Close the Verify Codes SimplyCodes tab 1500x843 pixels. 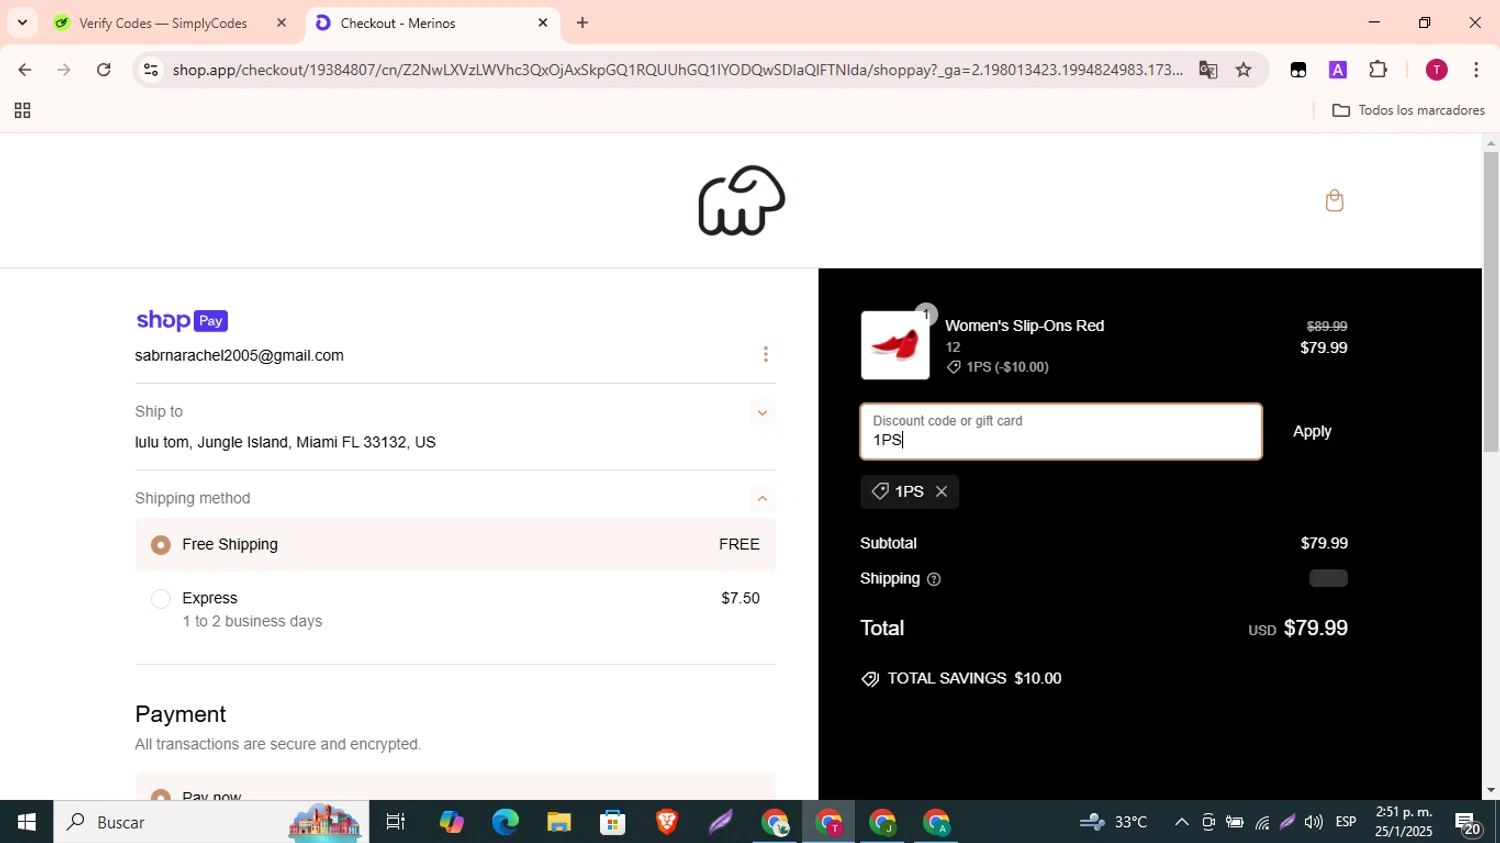282,23
